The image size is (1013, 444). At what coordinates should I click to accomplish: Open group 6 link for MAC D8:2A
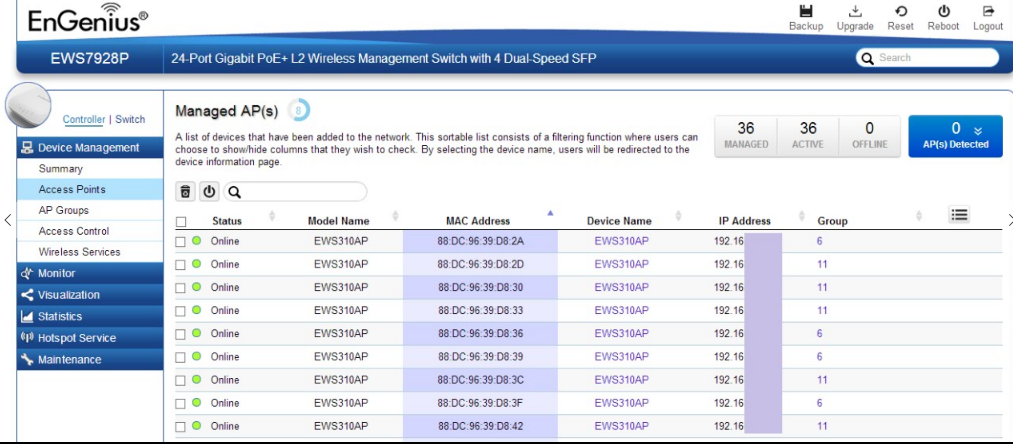[819, 241]
